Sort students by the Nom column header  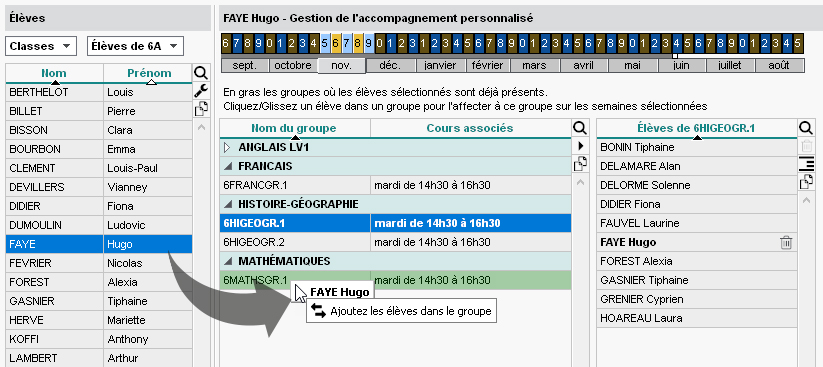coord(55,74)
